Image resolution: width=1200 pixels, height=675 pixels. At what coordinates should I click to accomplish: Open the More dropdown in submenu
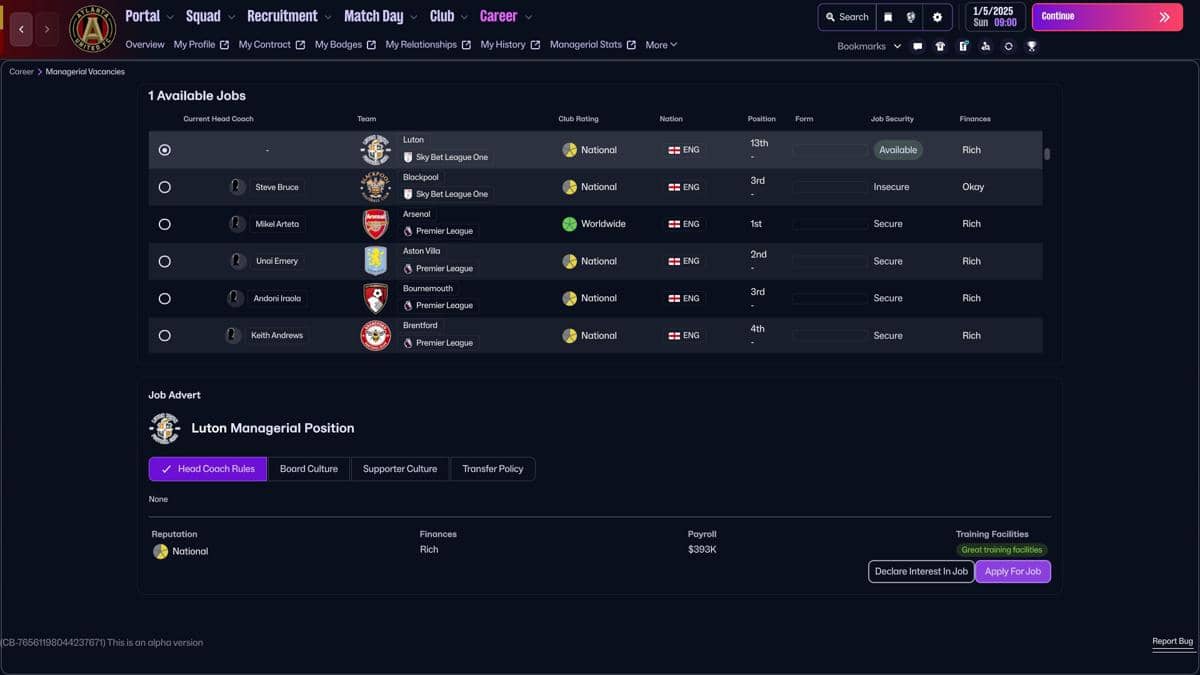(x=661, y=45)
